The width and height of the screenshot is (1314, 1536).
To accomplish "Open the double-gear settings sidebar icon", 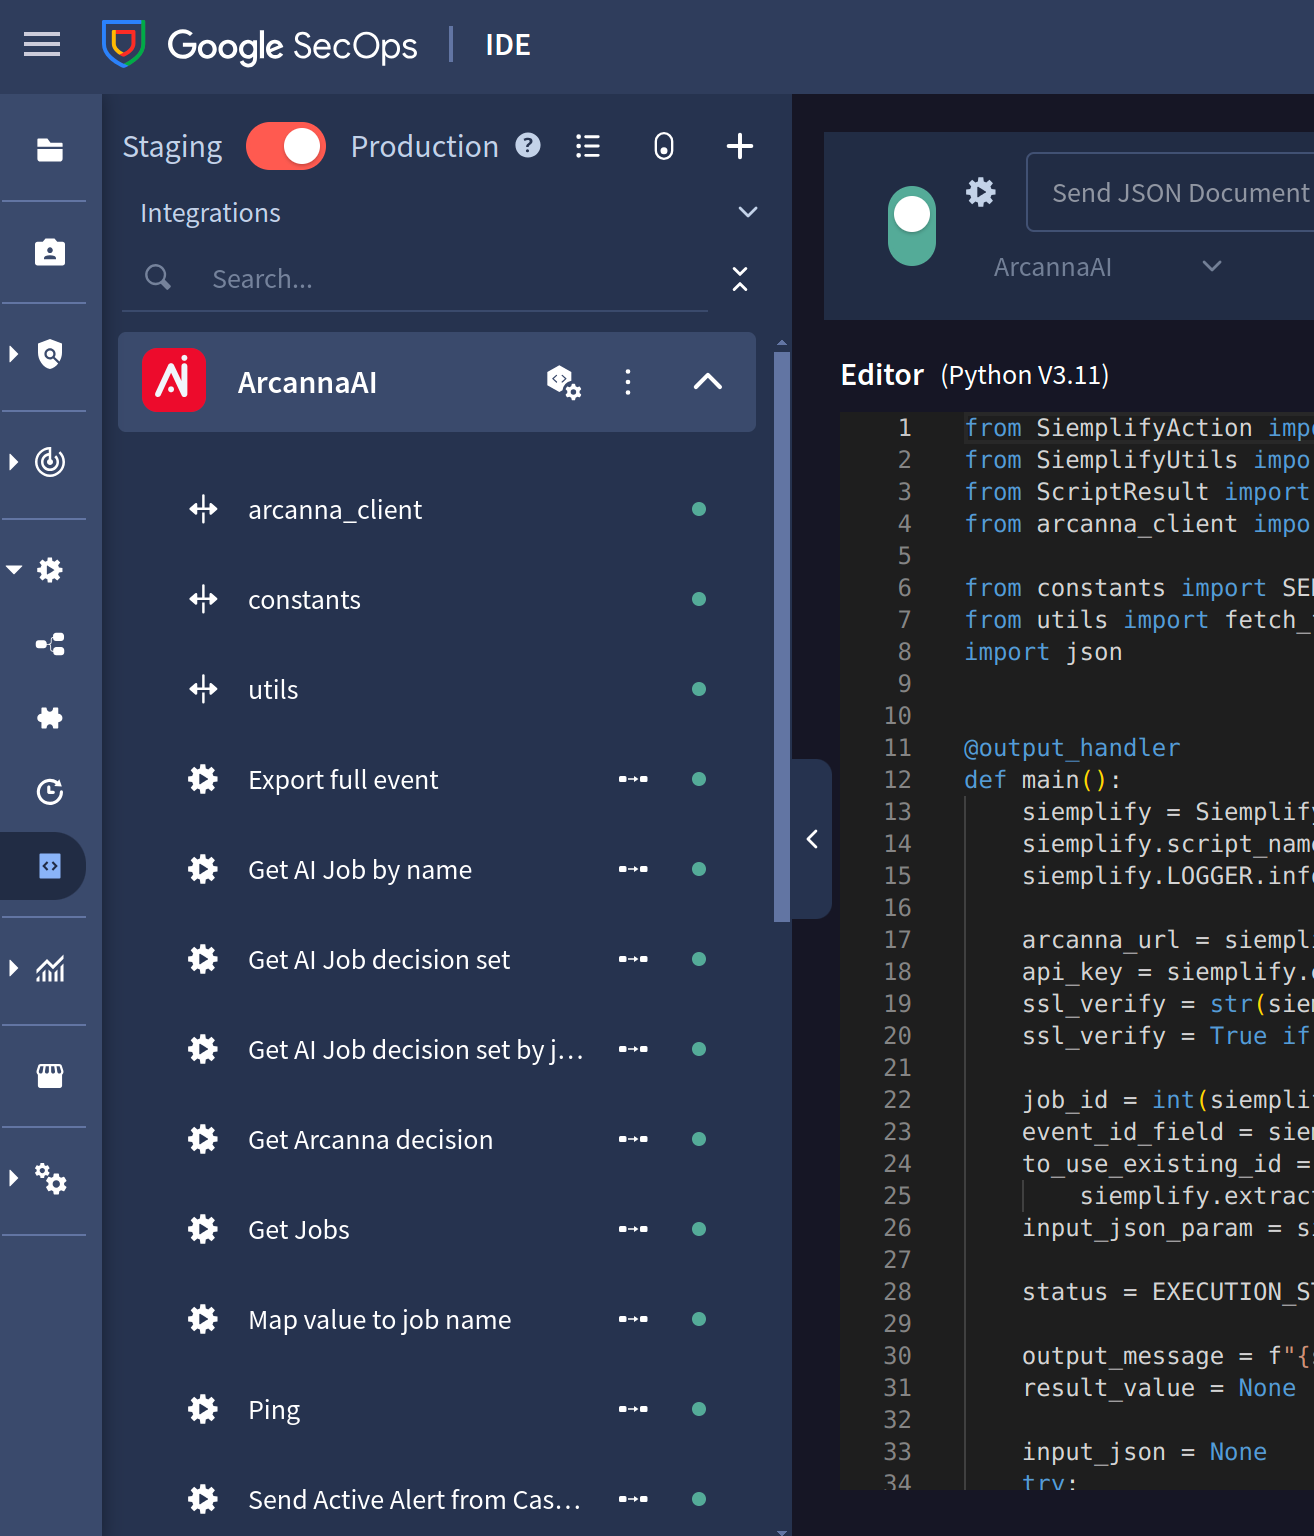I will click(50, 1178).
